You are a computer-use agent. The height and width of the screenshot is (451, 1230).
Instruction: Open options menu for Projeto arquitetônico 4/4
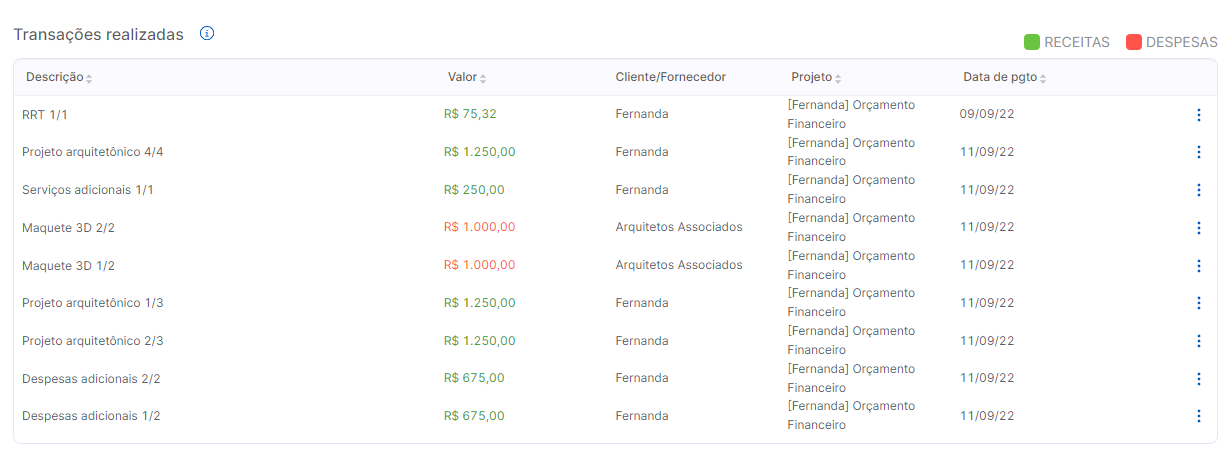point(1199,152)
